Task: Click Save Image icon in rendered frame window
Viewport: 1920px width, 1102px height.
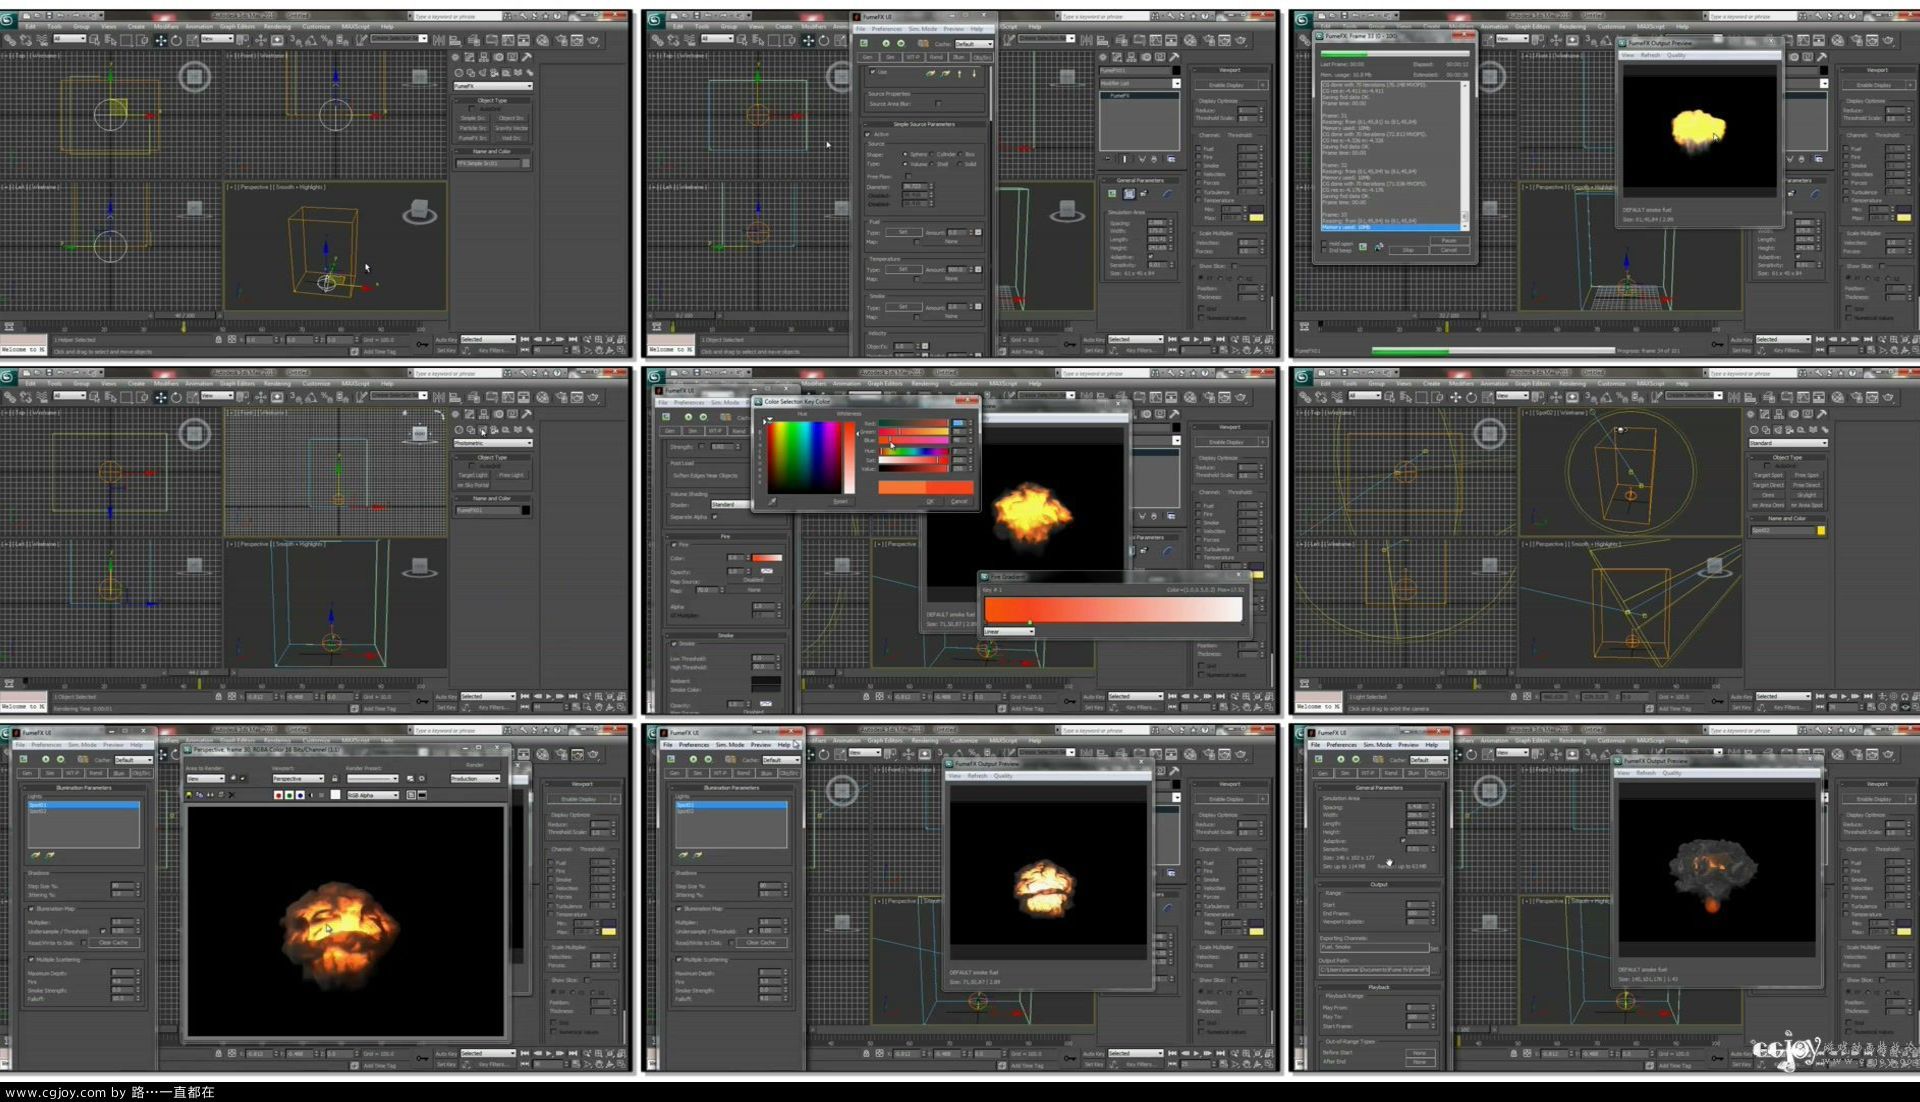Action: click(189, 795)
